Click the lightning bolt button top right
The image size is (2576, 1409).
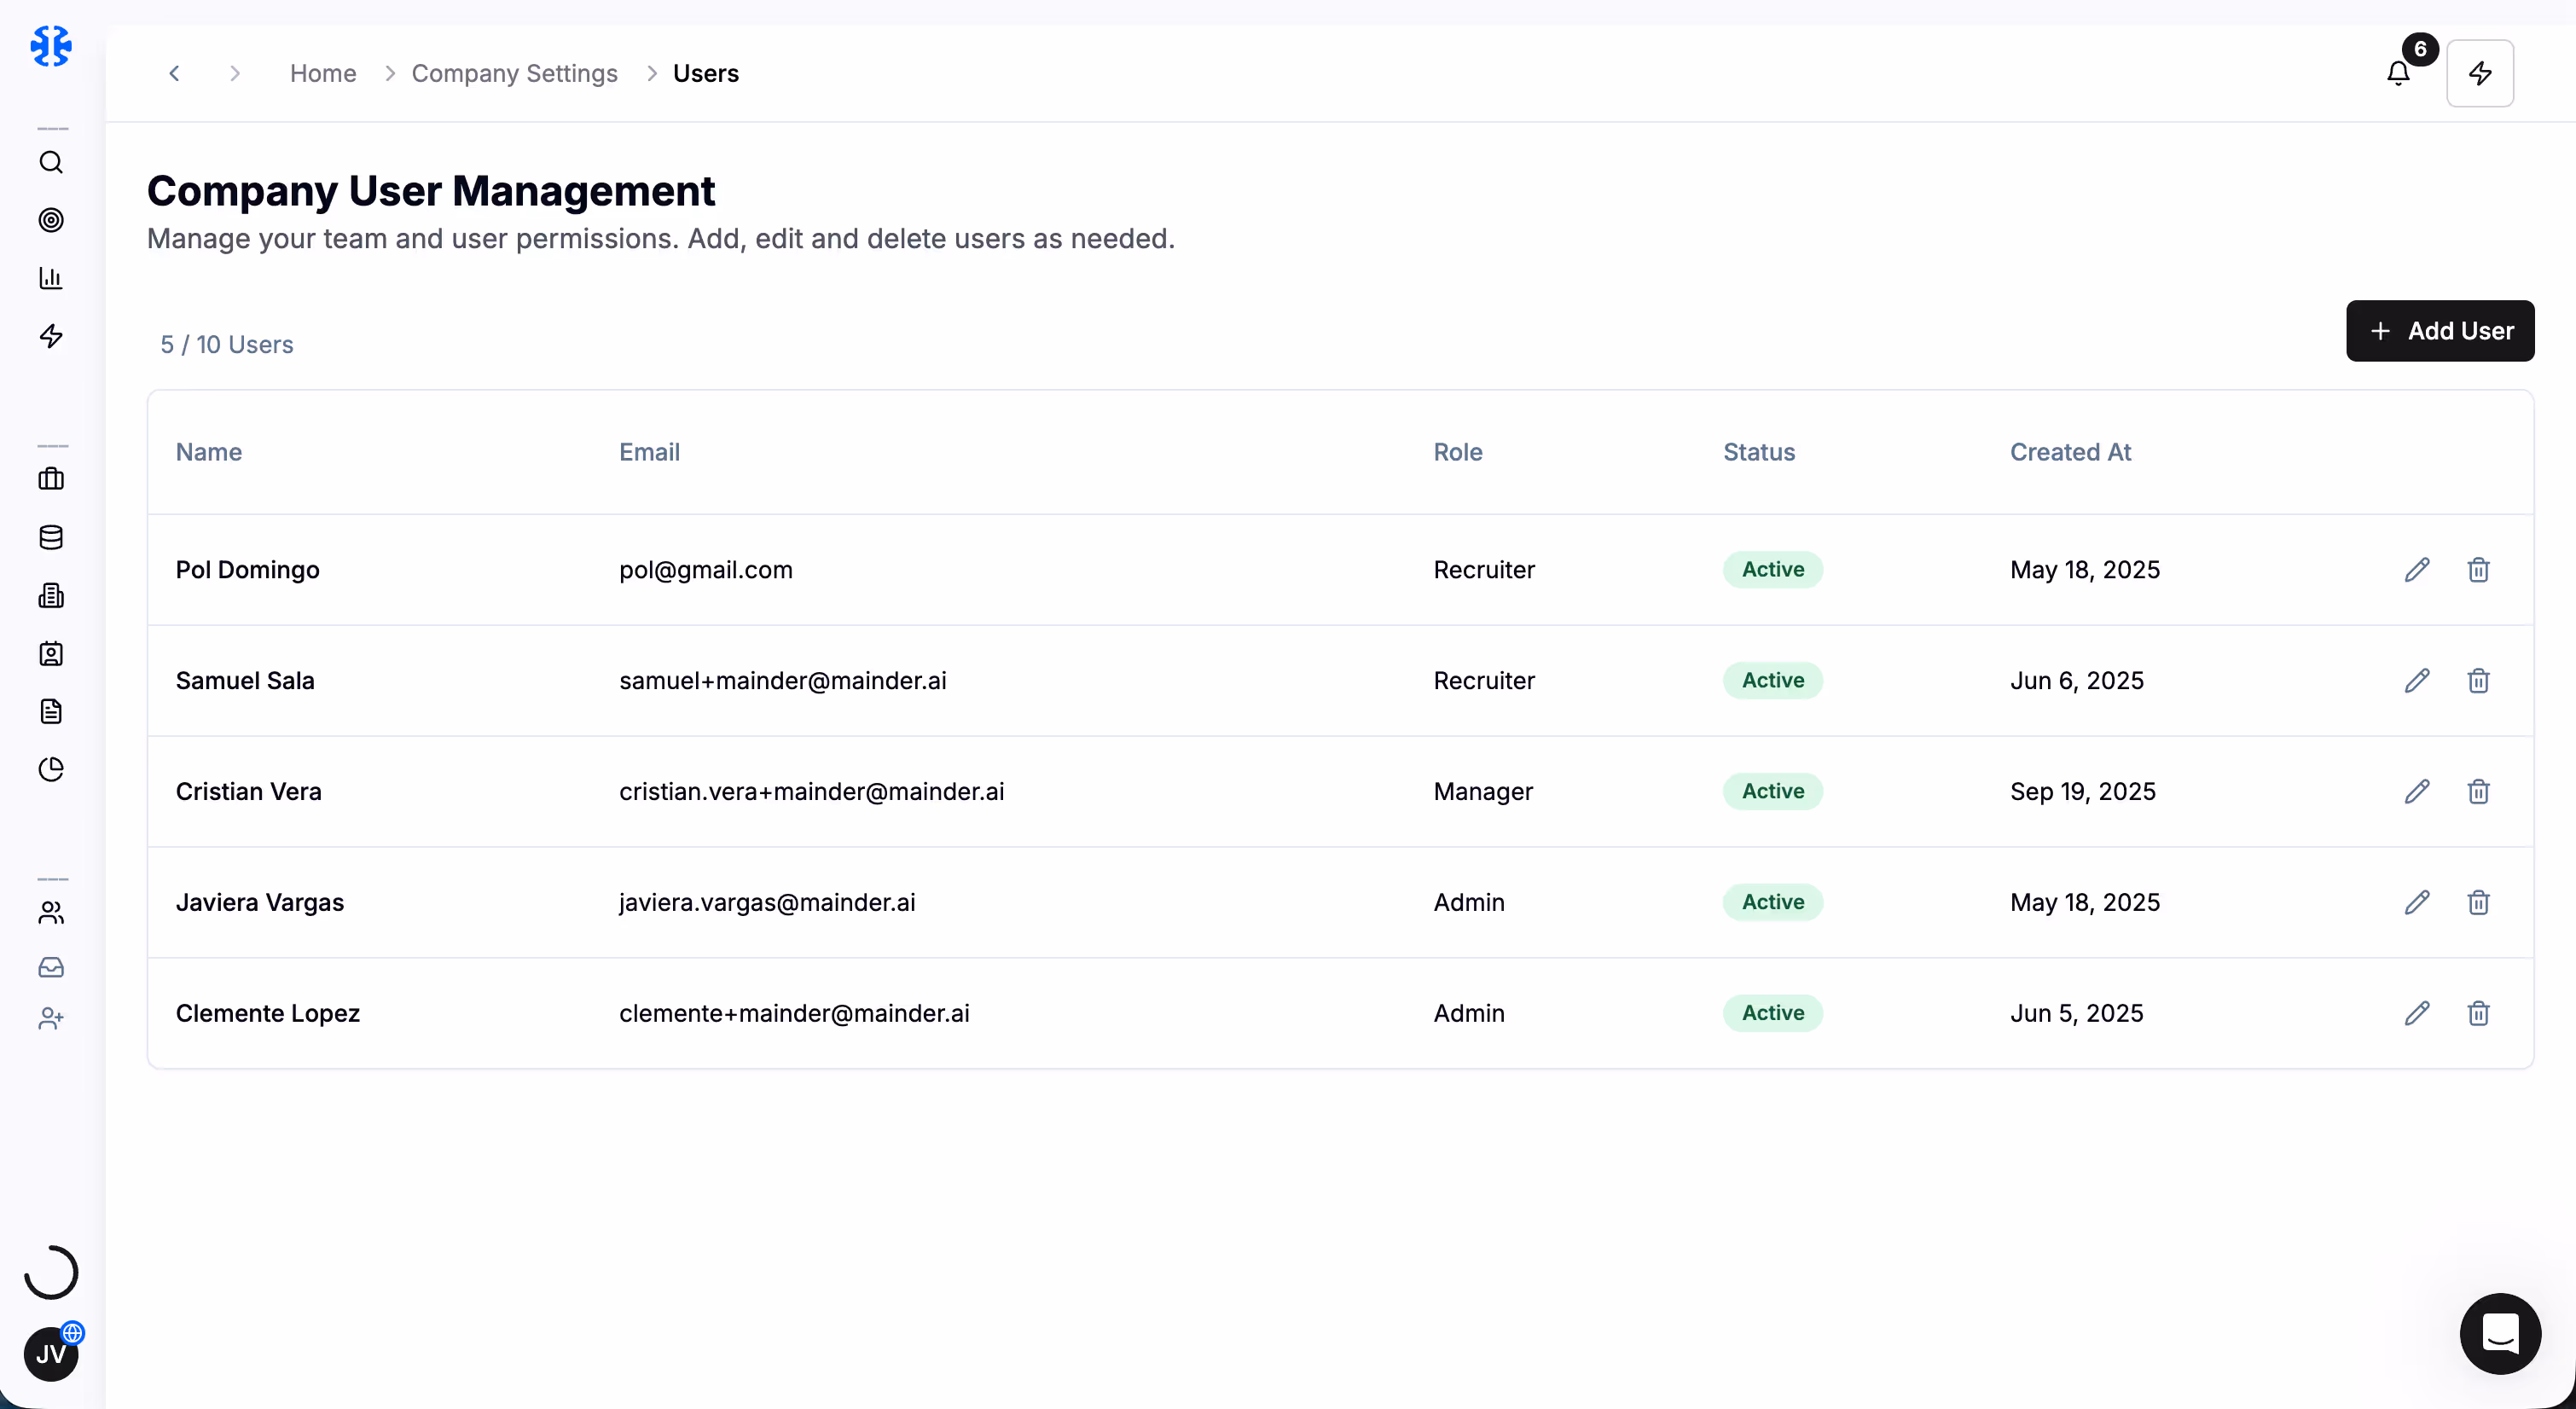pos(2480,73)
